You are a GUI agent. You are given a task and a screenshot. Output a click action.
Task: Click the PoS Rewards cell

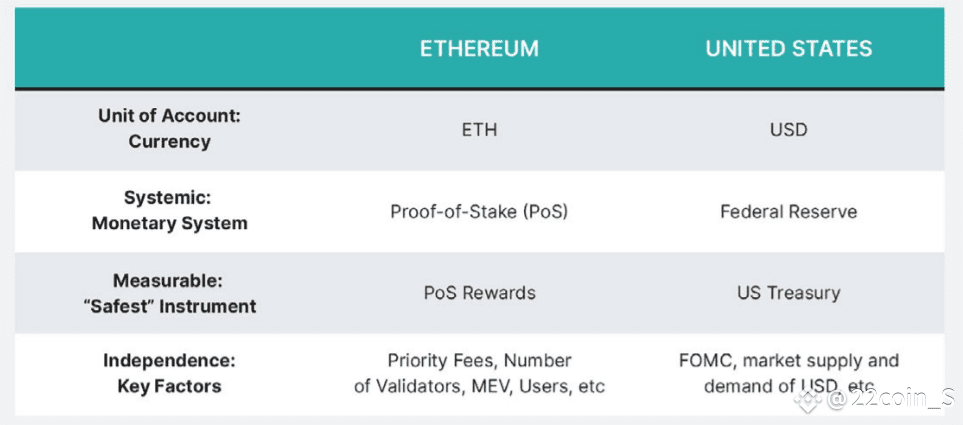point(479,293)
